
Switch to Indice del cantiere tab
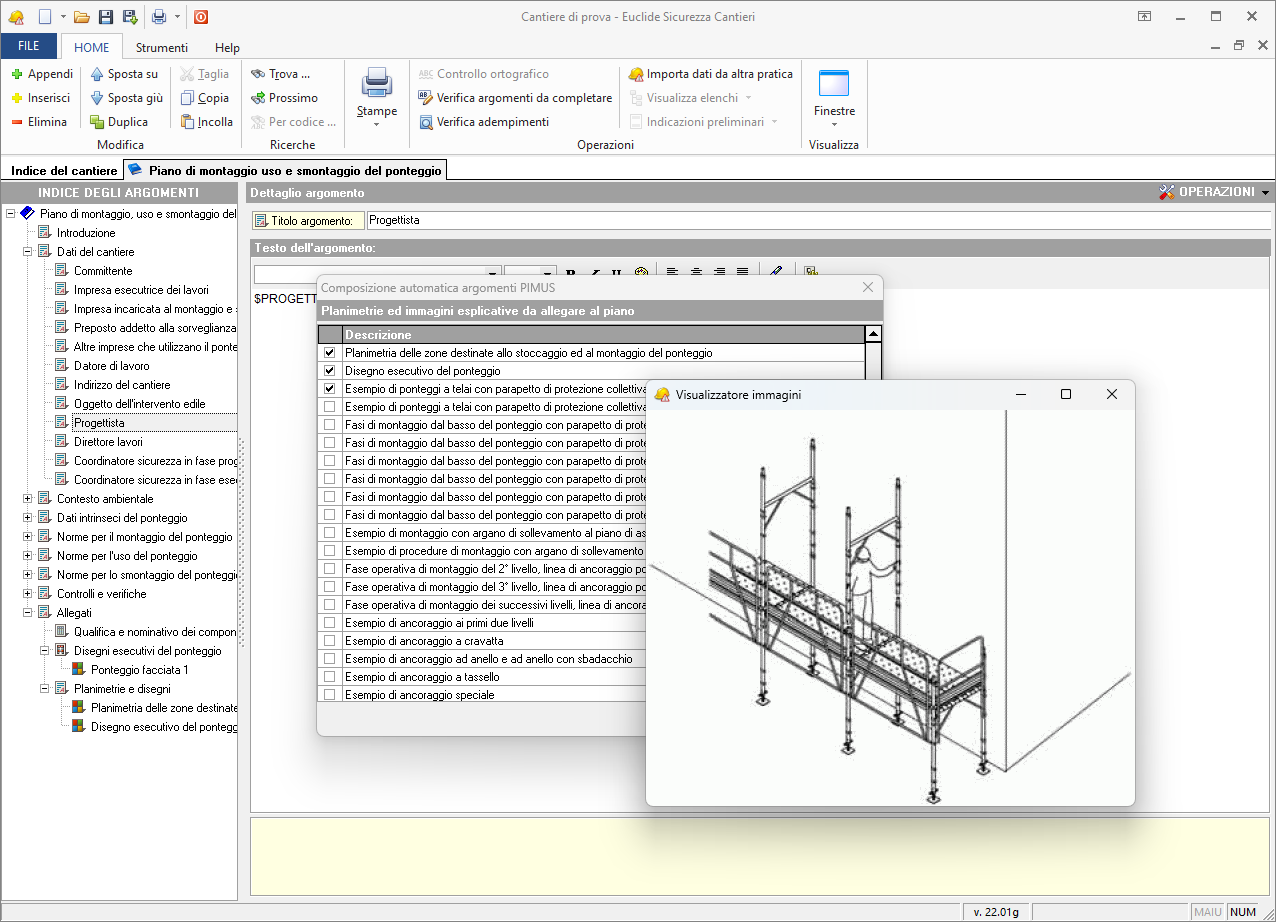click(64, 171)
